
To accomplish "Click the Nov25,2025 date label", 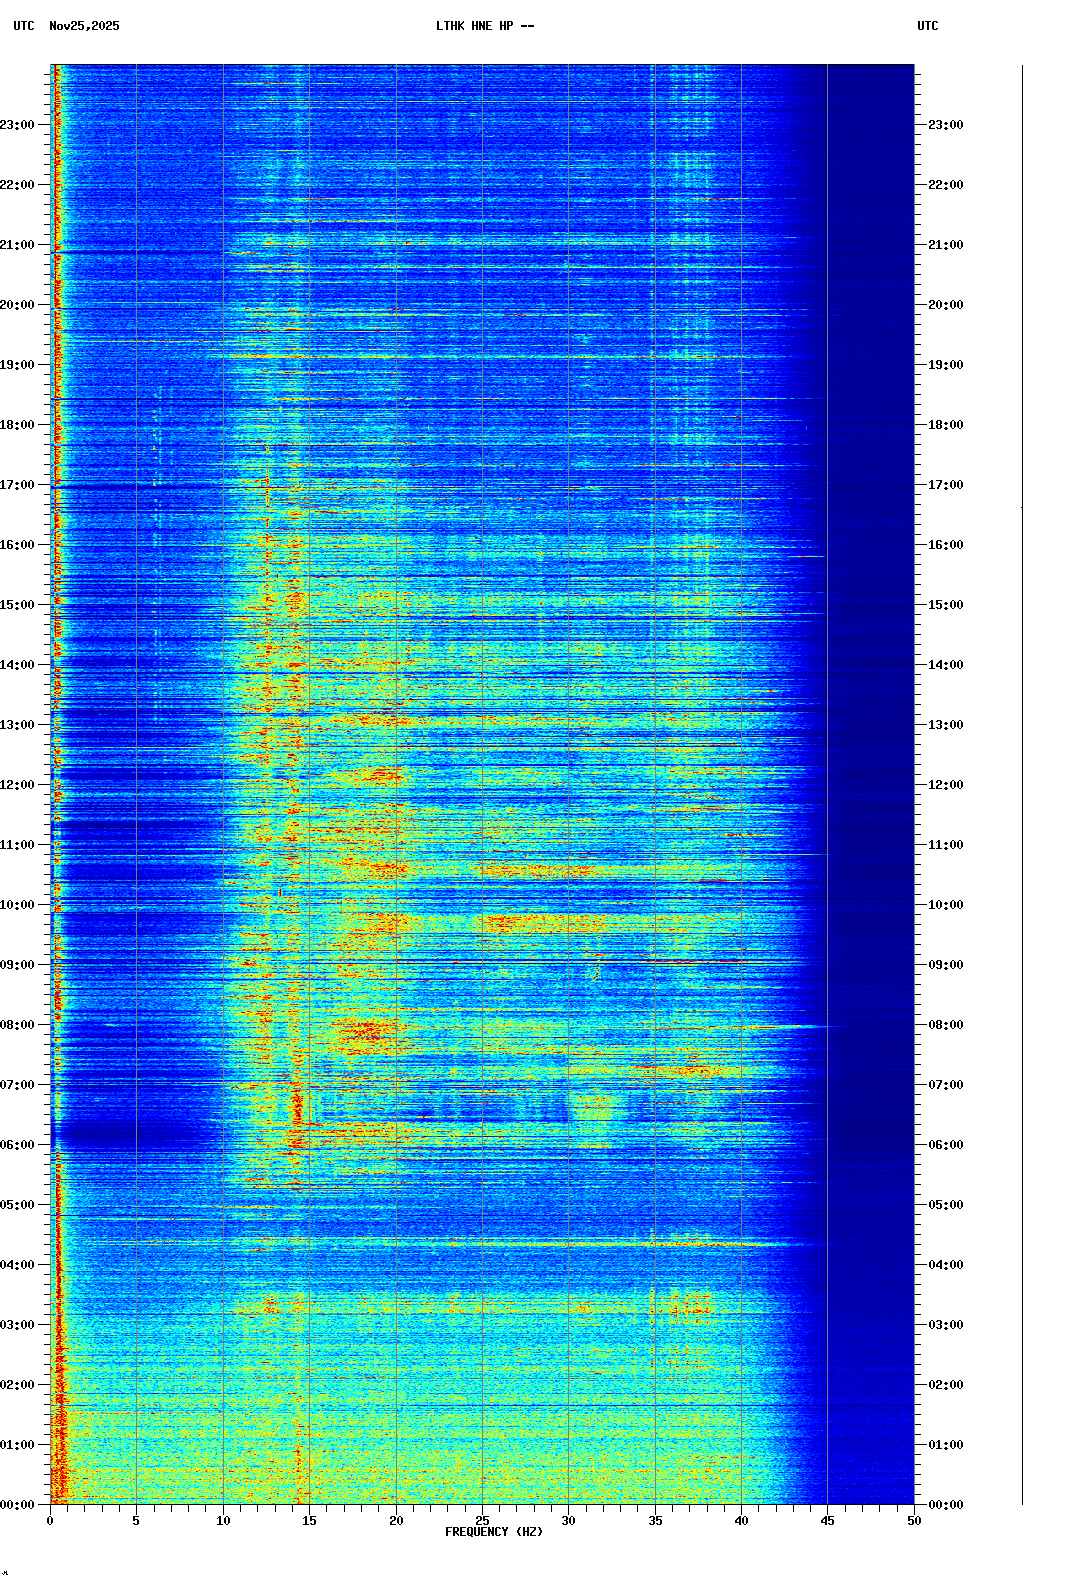I will click(x=84, y=26).
